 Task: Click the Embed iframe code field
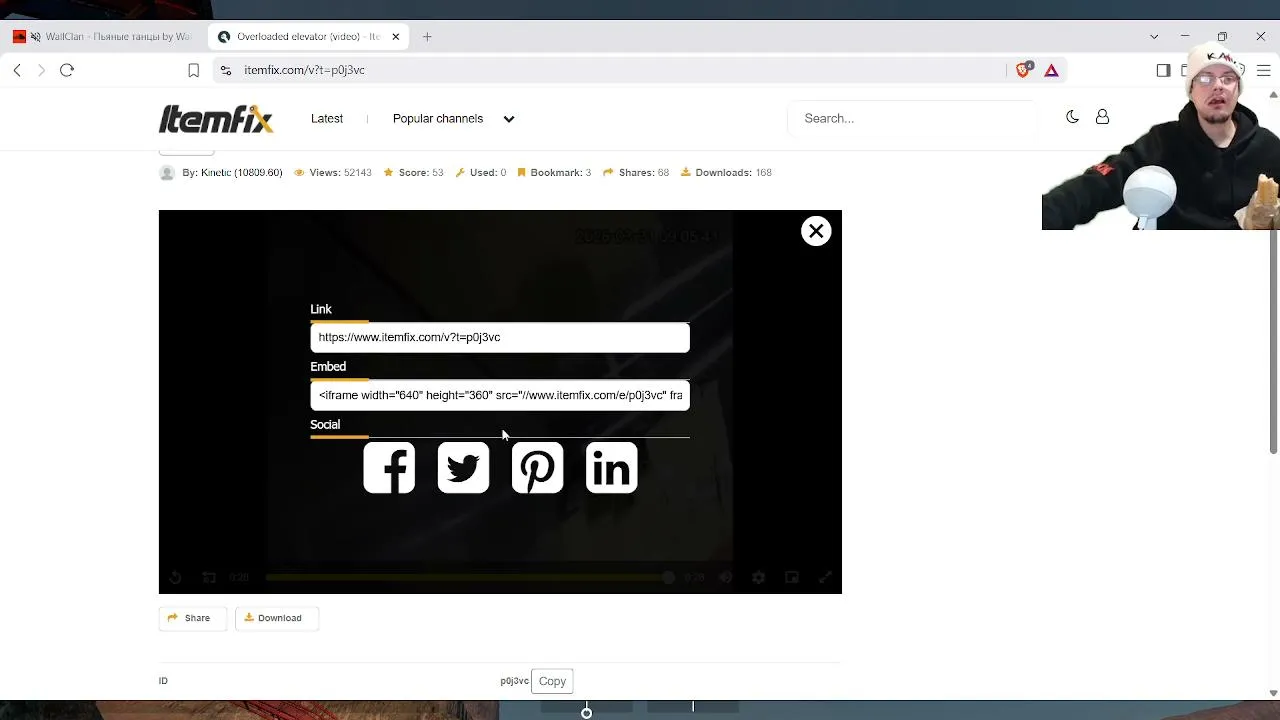coord(500,395)
